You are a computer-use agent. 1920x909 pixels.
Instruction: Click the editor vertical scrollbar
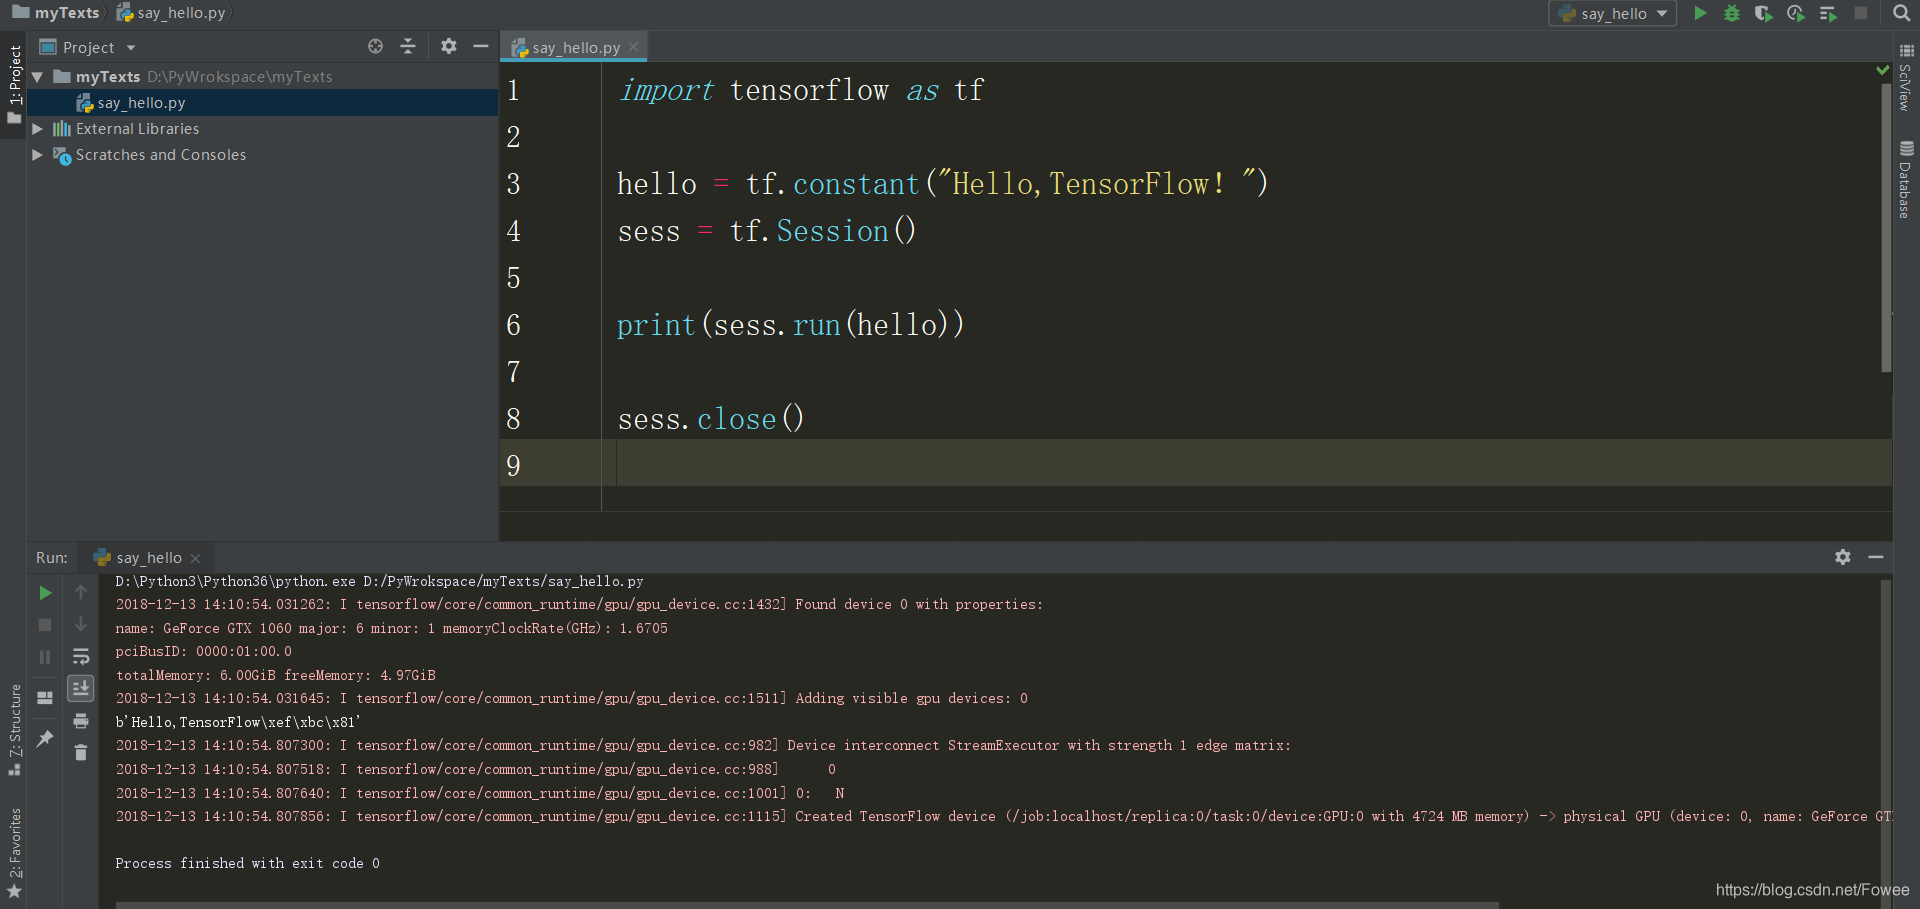[x=1886, y=227]
